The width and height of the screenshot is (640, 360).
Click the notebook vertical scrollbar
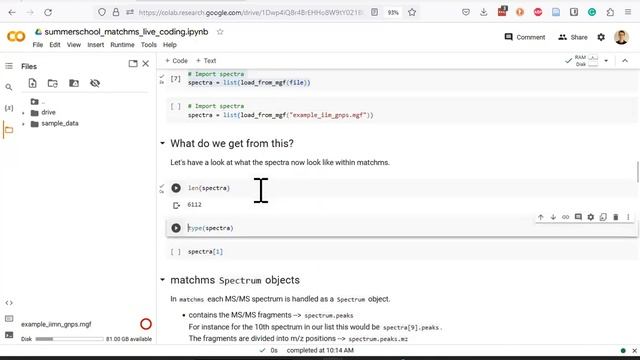point(638,172)
